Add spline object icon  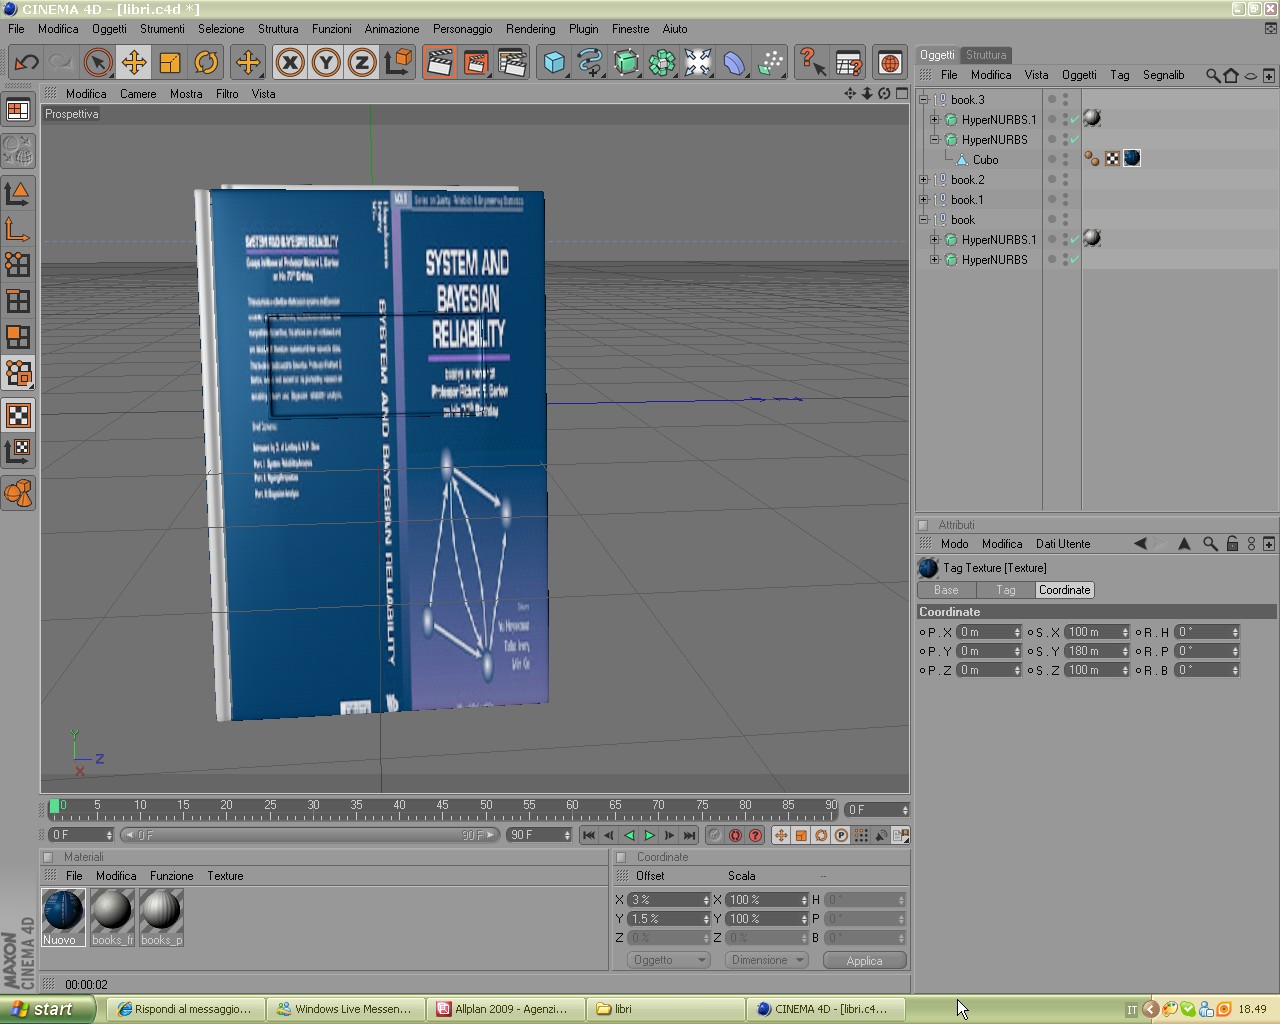(590, 63)
